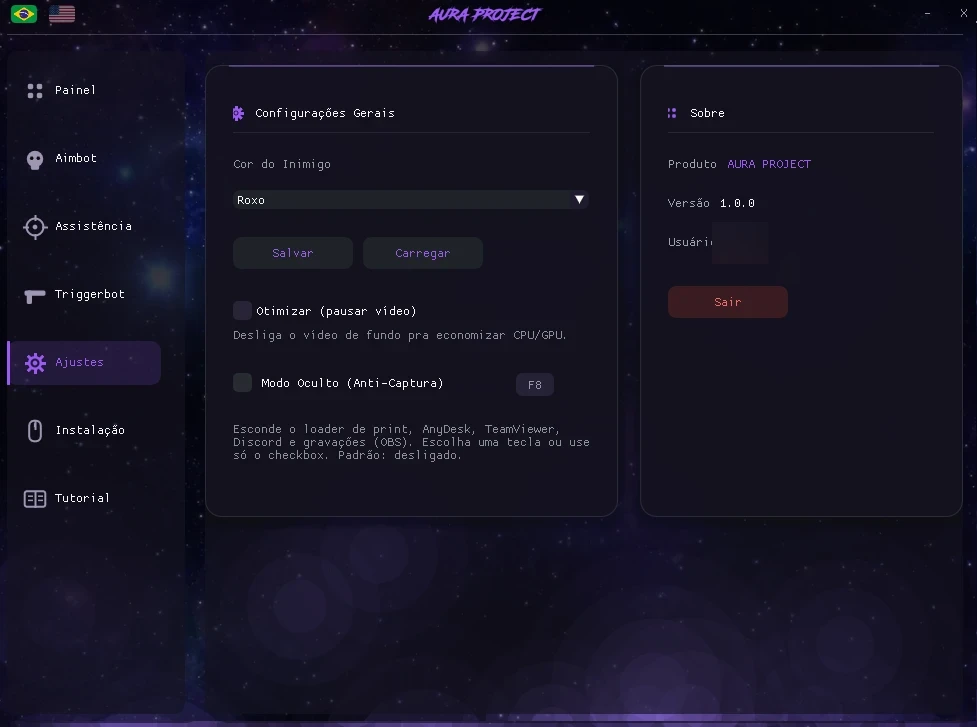
Task: Close the Aura Project window
Action: click(x=963, y=12)
